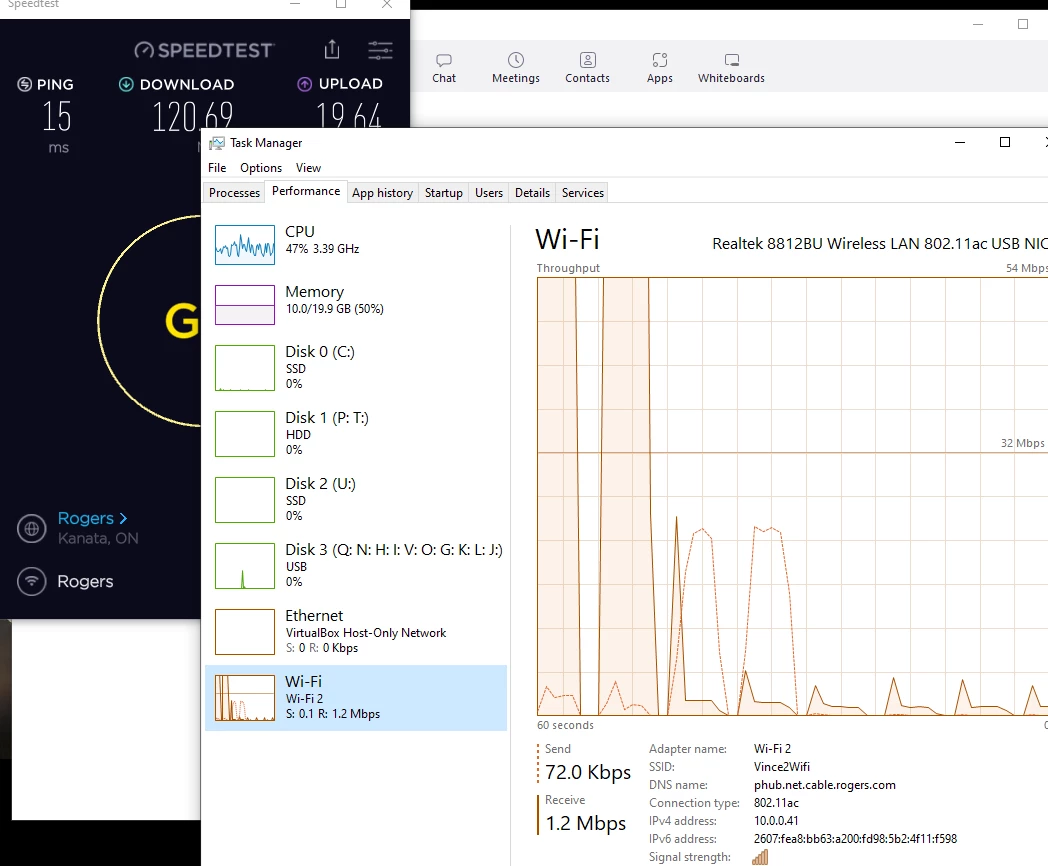Screen dimensions: 1048x866
Task: Select the Memory graph thumbnail
Action: coord(245,305)
